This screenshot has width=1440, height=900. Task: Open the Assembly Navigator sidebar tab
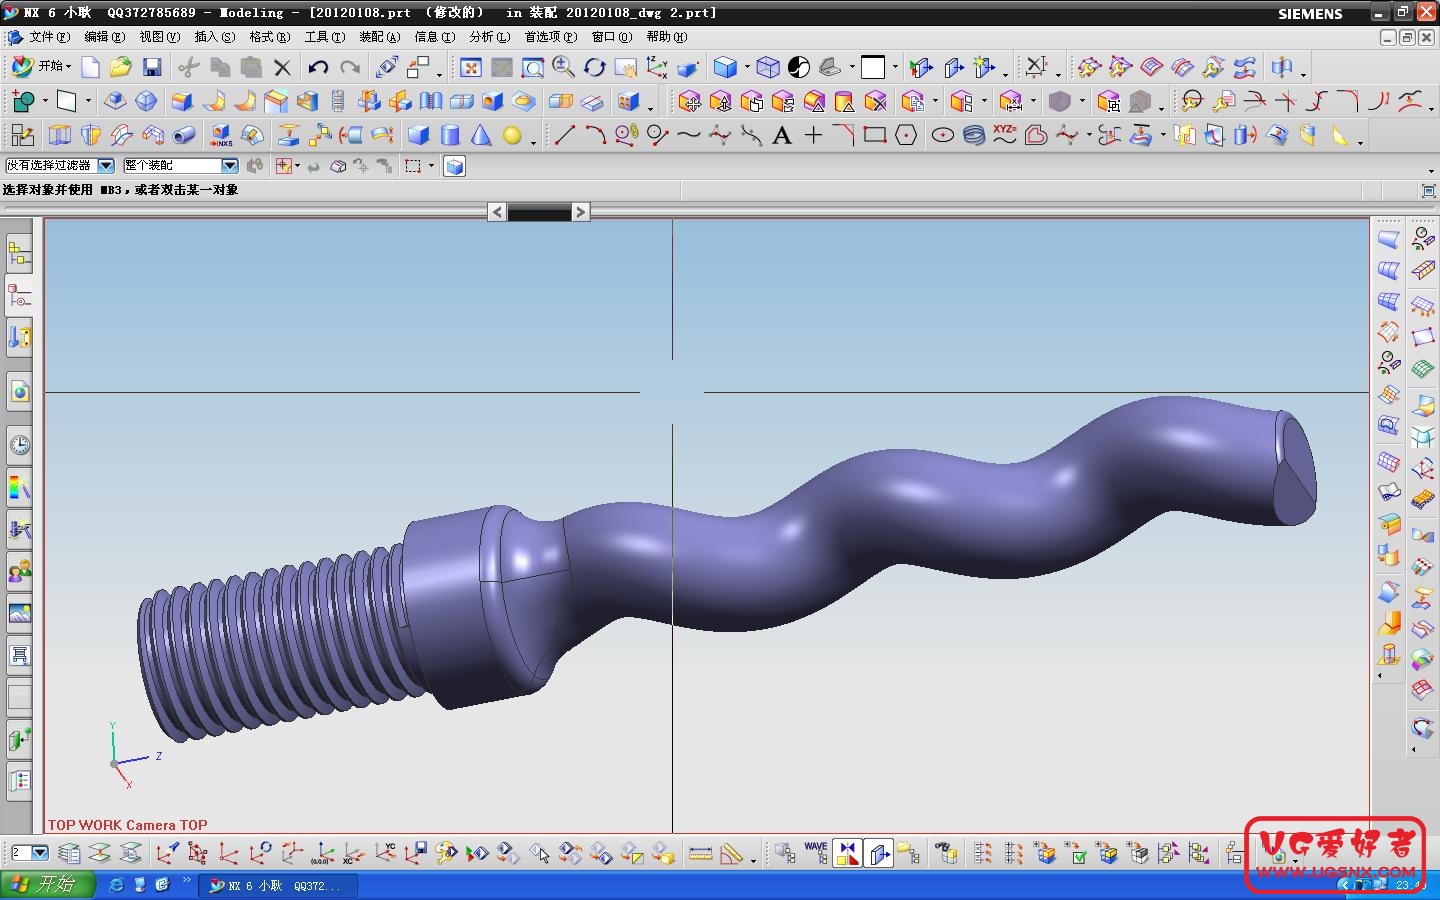(19, 252)
